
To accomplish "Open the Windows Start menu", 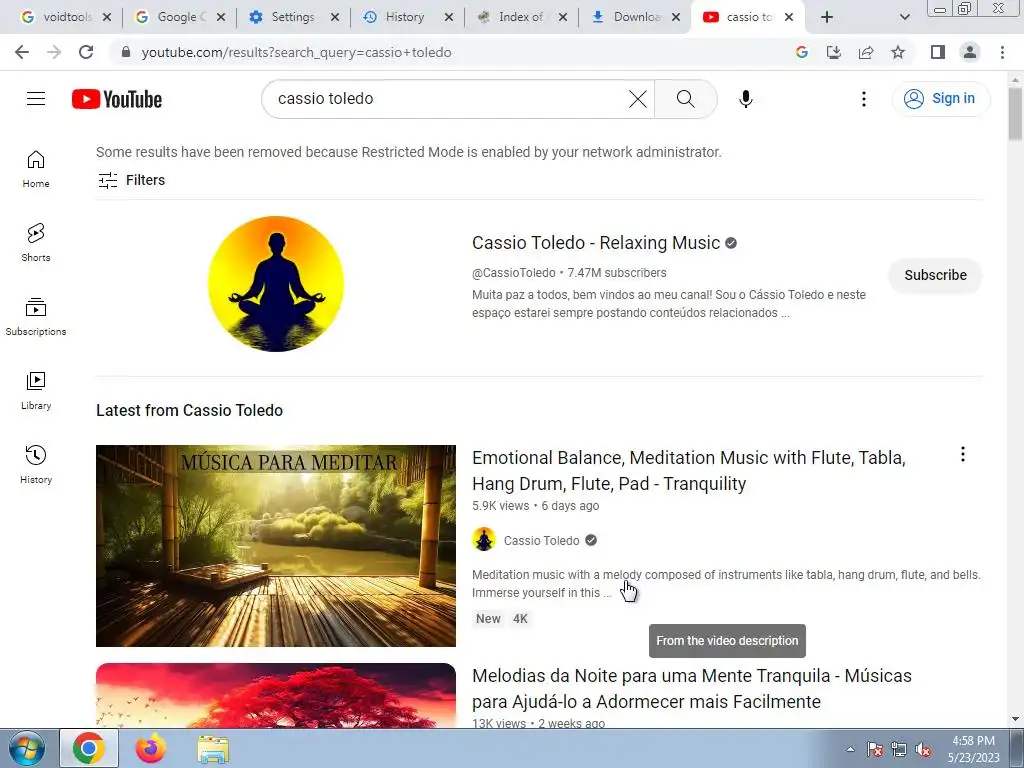I will [27, 749].
